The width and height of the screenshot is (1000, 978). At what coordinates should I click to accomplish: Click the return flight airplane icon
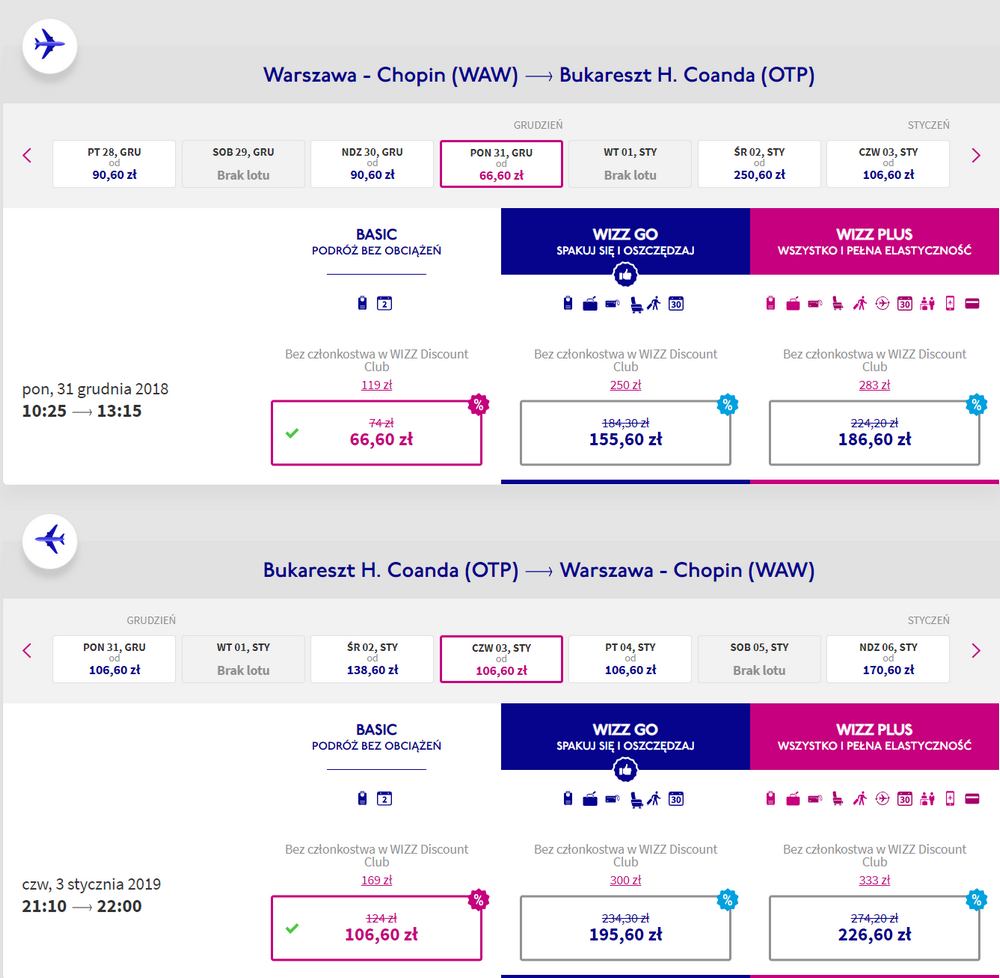pyautogui.click(x=50, y=541)
